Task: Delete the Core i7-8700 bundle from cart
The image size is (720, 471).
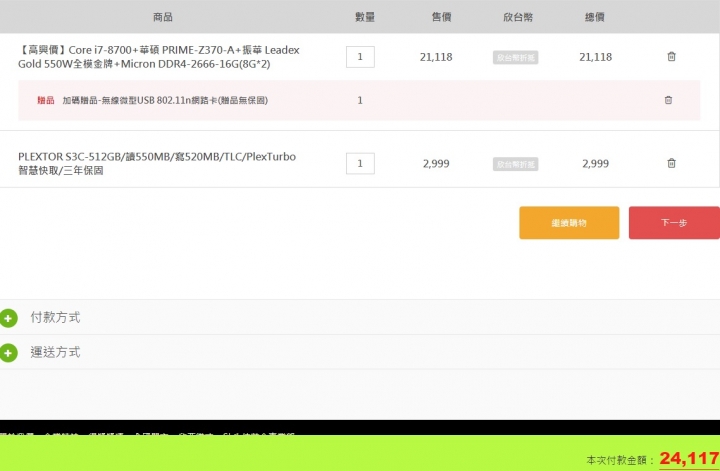Action: click(671, 56)
